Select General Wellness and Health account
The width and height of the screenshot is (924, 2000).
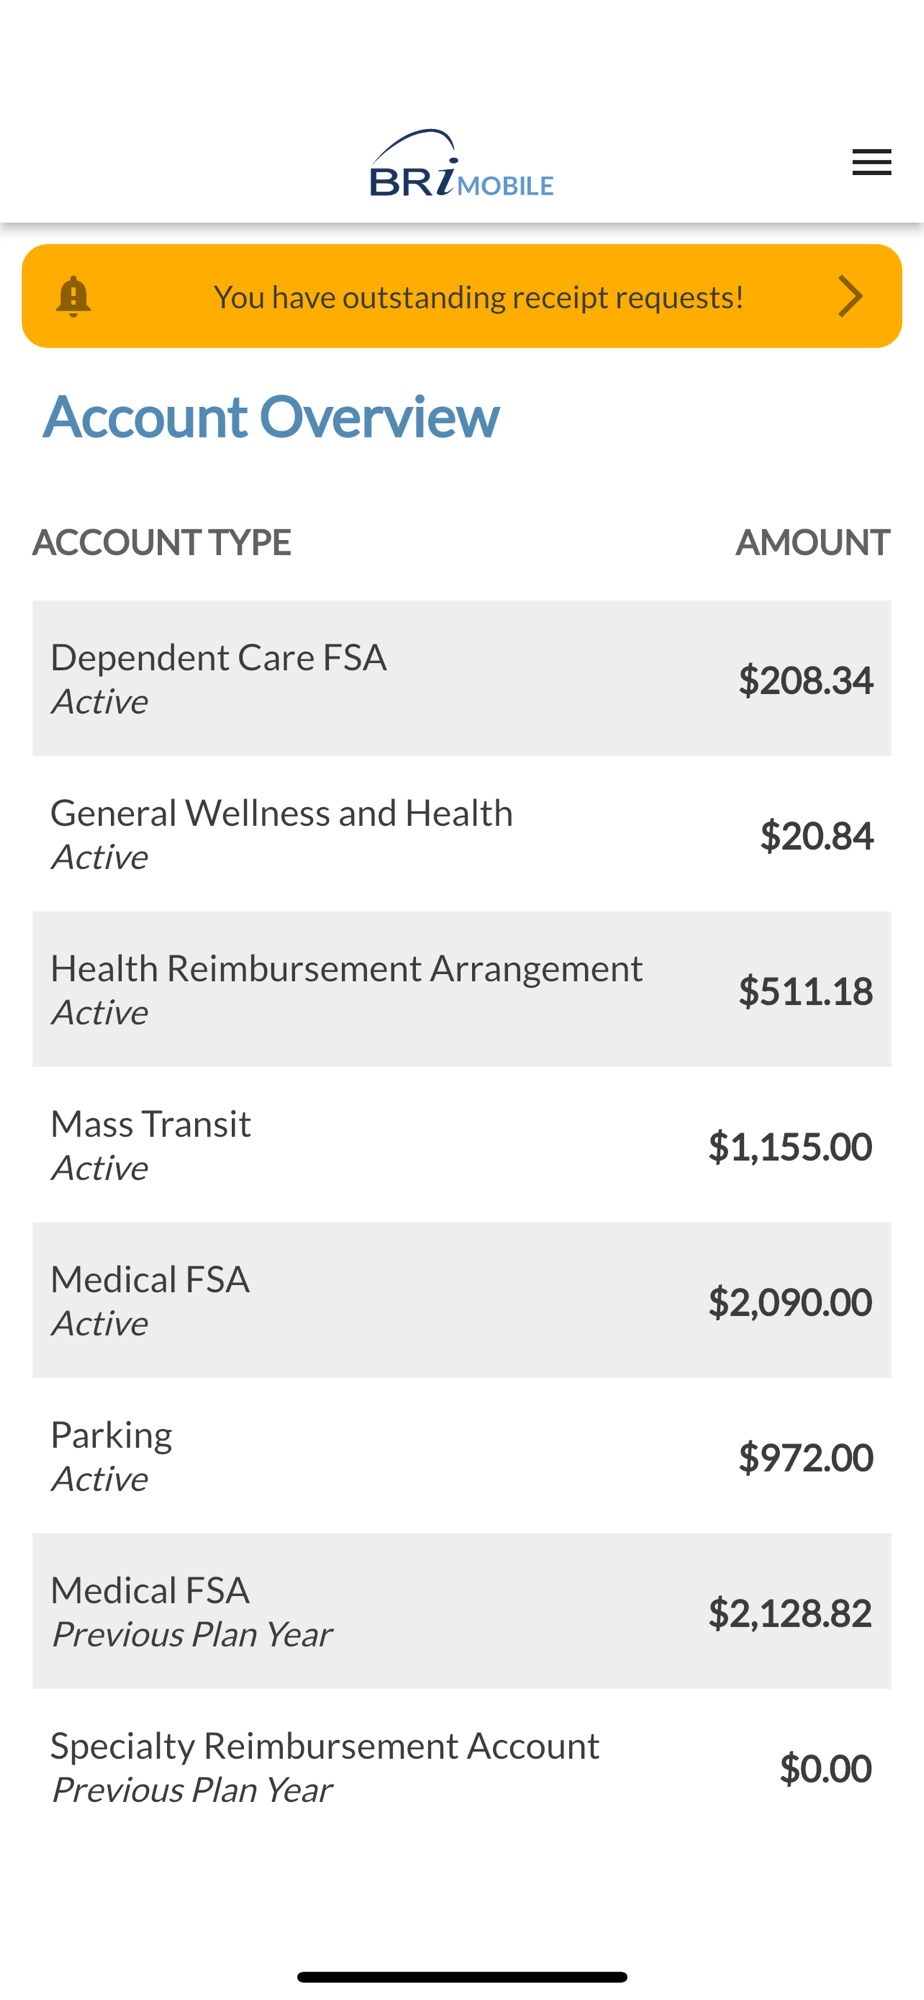tap(462, 834)
